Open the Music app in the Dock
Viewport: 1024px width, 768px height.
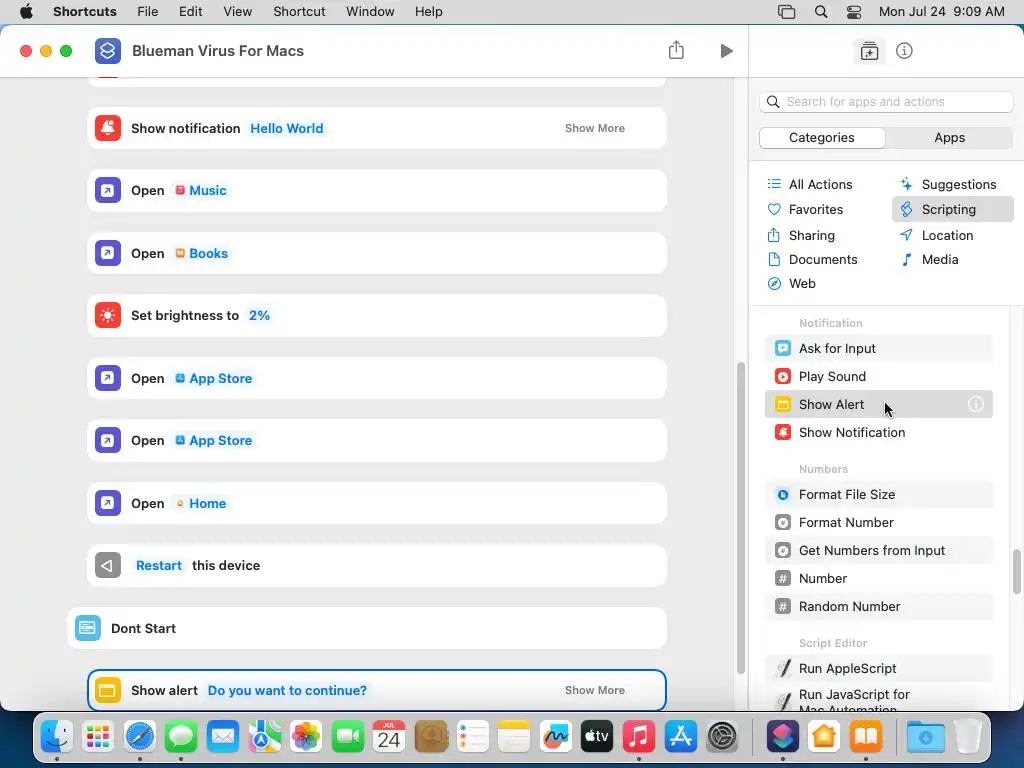(639, 737)
